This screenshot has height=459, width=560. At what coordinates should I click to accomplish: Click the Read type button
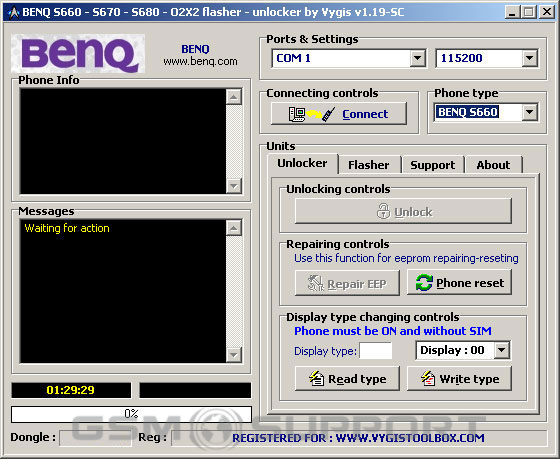[x=347, y=378]
